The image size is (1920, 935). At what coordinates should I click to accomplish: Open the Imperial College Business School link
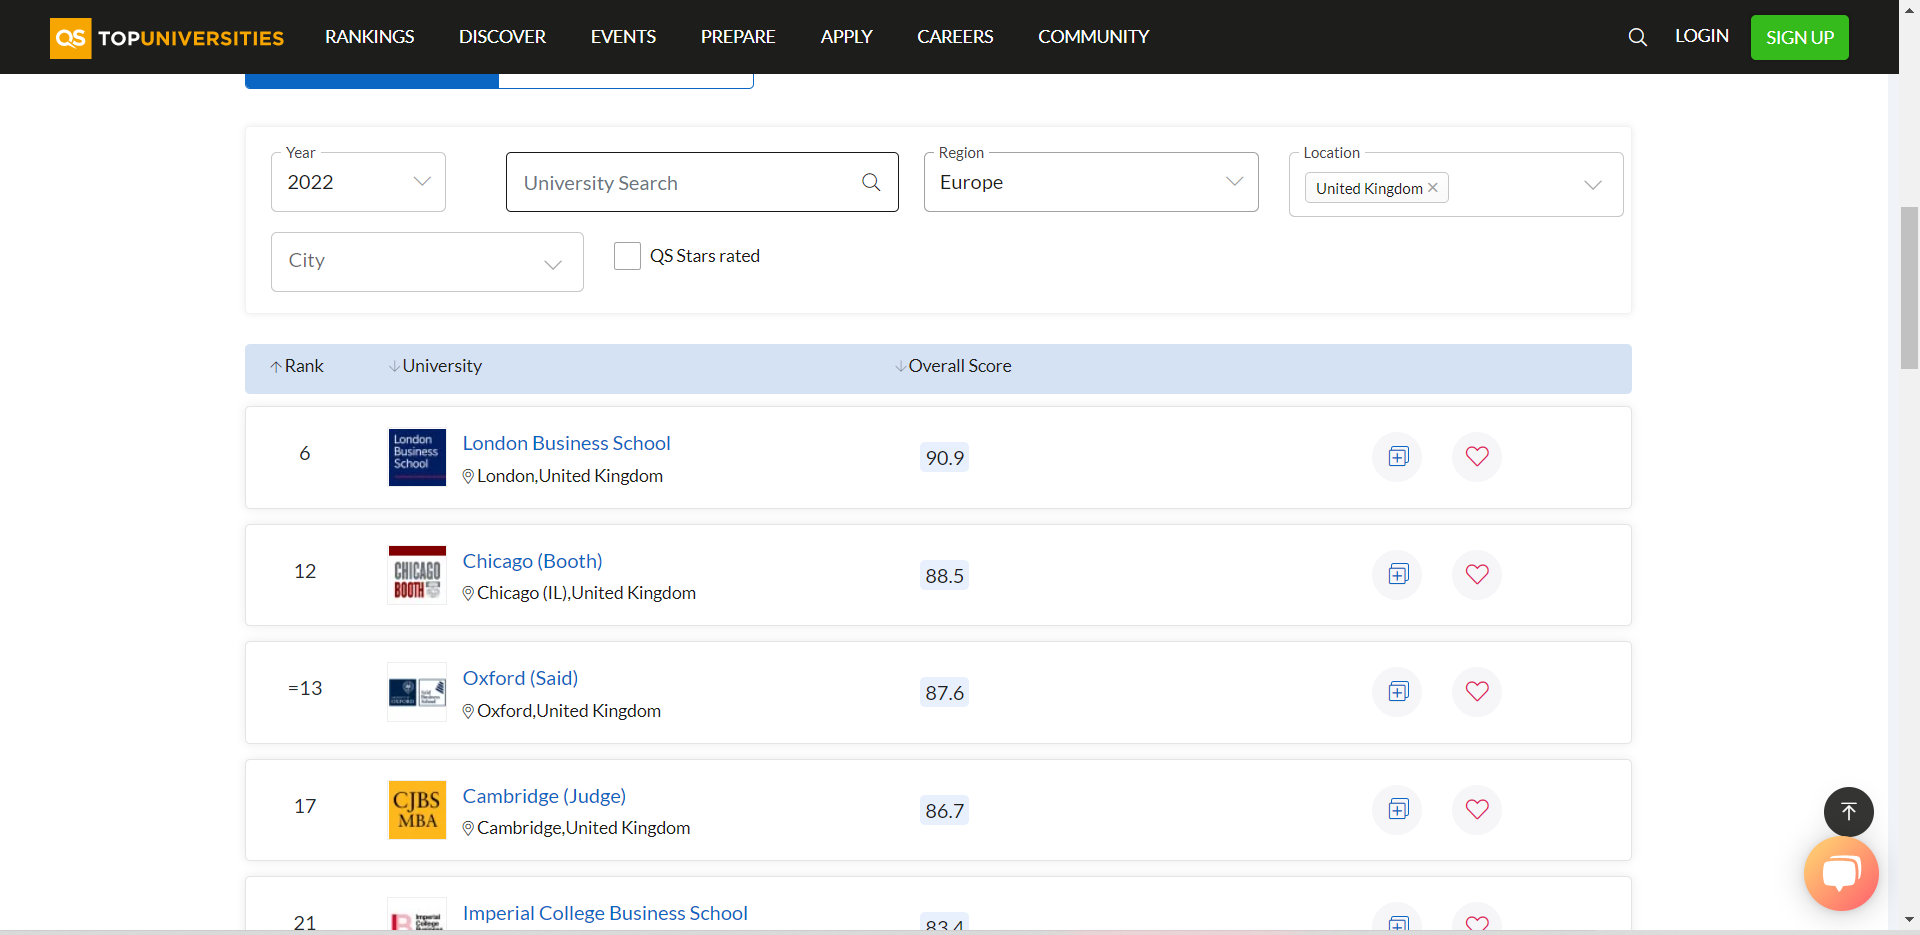605,913
